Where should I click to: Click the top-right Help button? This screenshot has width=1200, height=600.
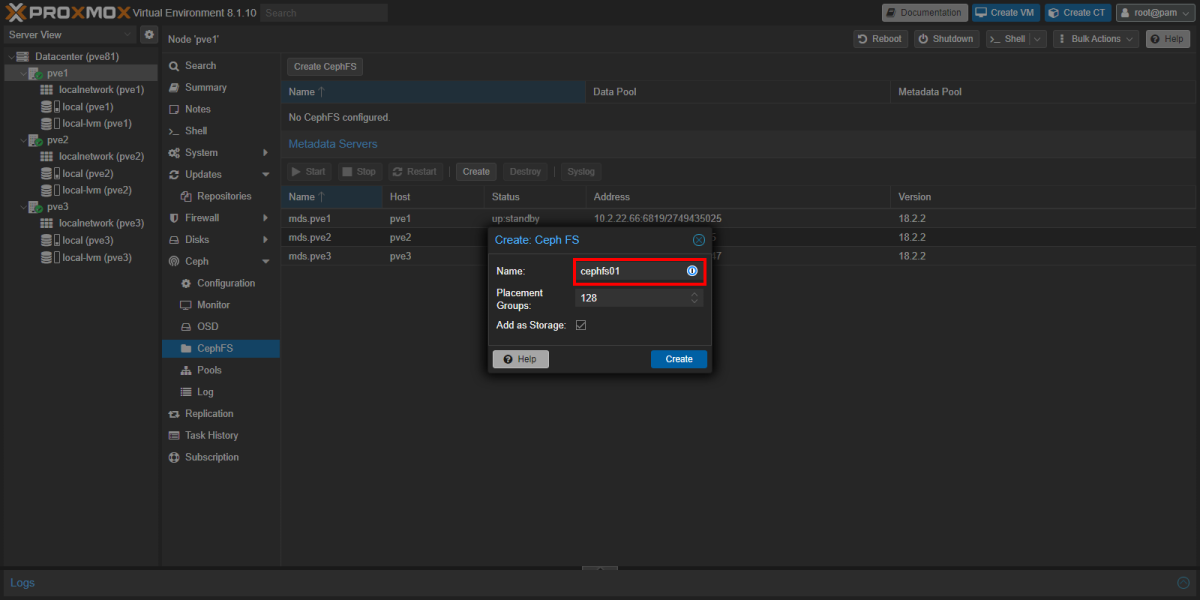click(x=1168, y=39)
